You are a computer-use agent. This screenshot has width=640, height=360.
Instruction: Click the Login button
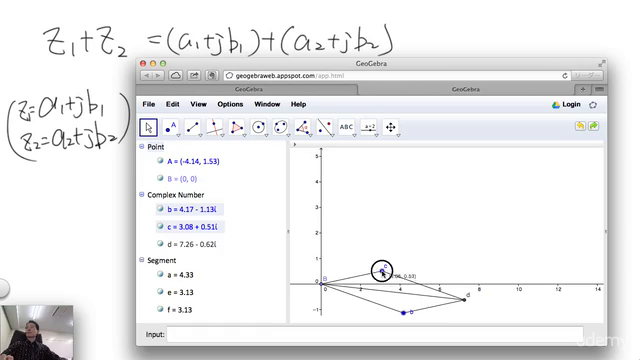(566, 104)
